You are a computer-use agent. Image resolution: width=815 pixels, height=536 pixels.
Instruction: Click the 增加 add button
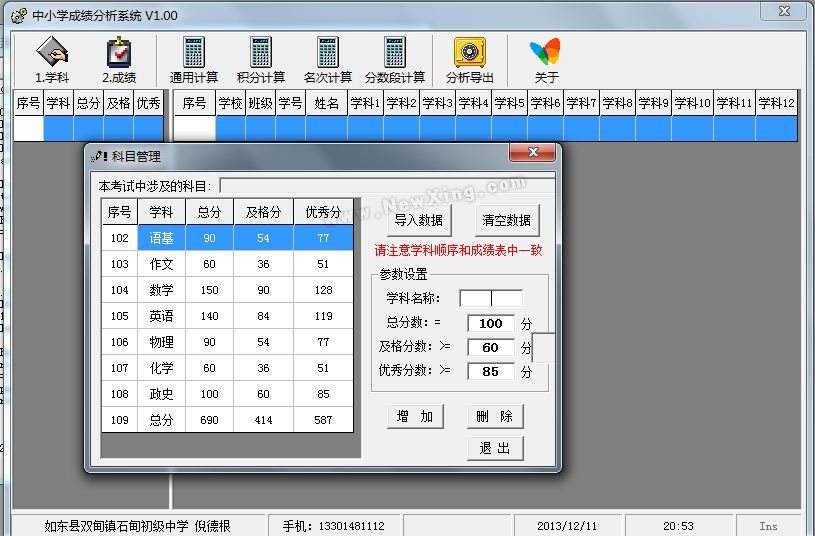(x=415, y=417)
